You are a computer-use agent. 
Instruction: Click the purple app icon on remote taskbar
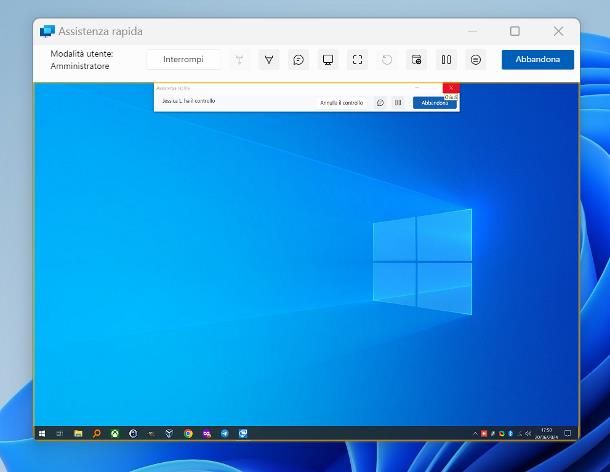tap(207, 433)
